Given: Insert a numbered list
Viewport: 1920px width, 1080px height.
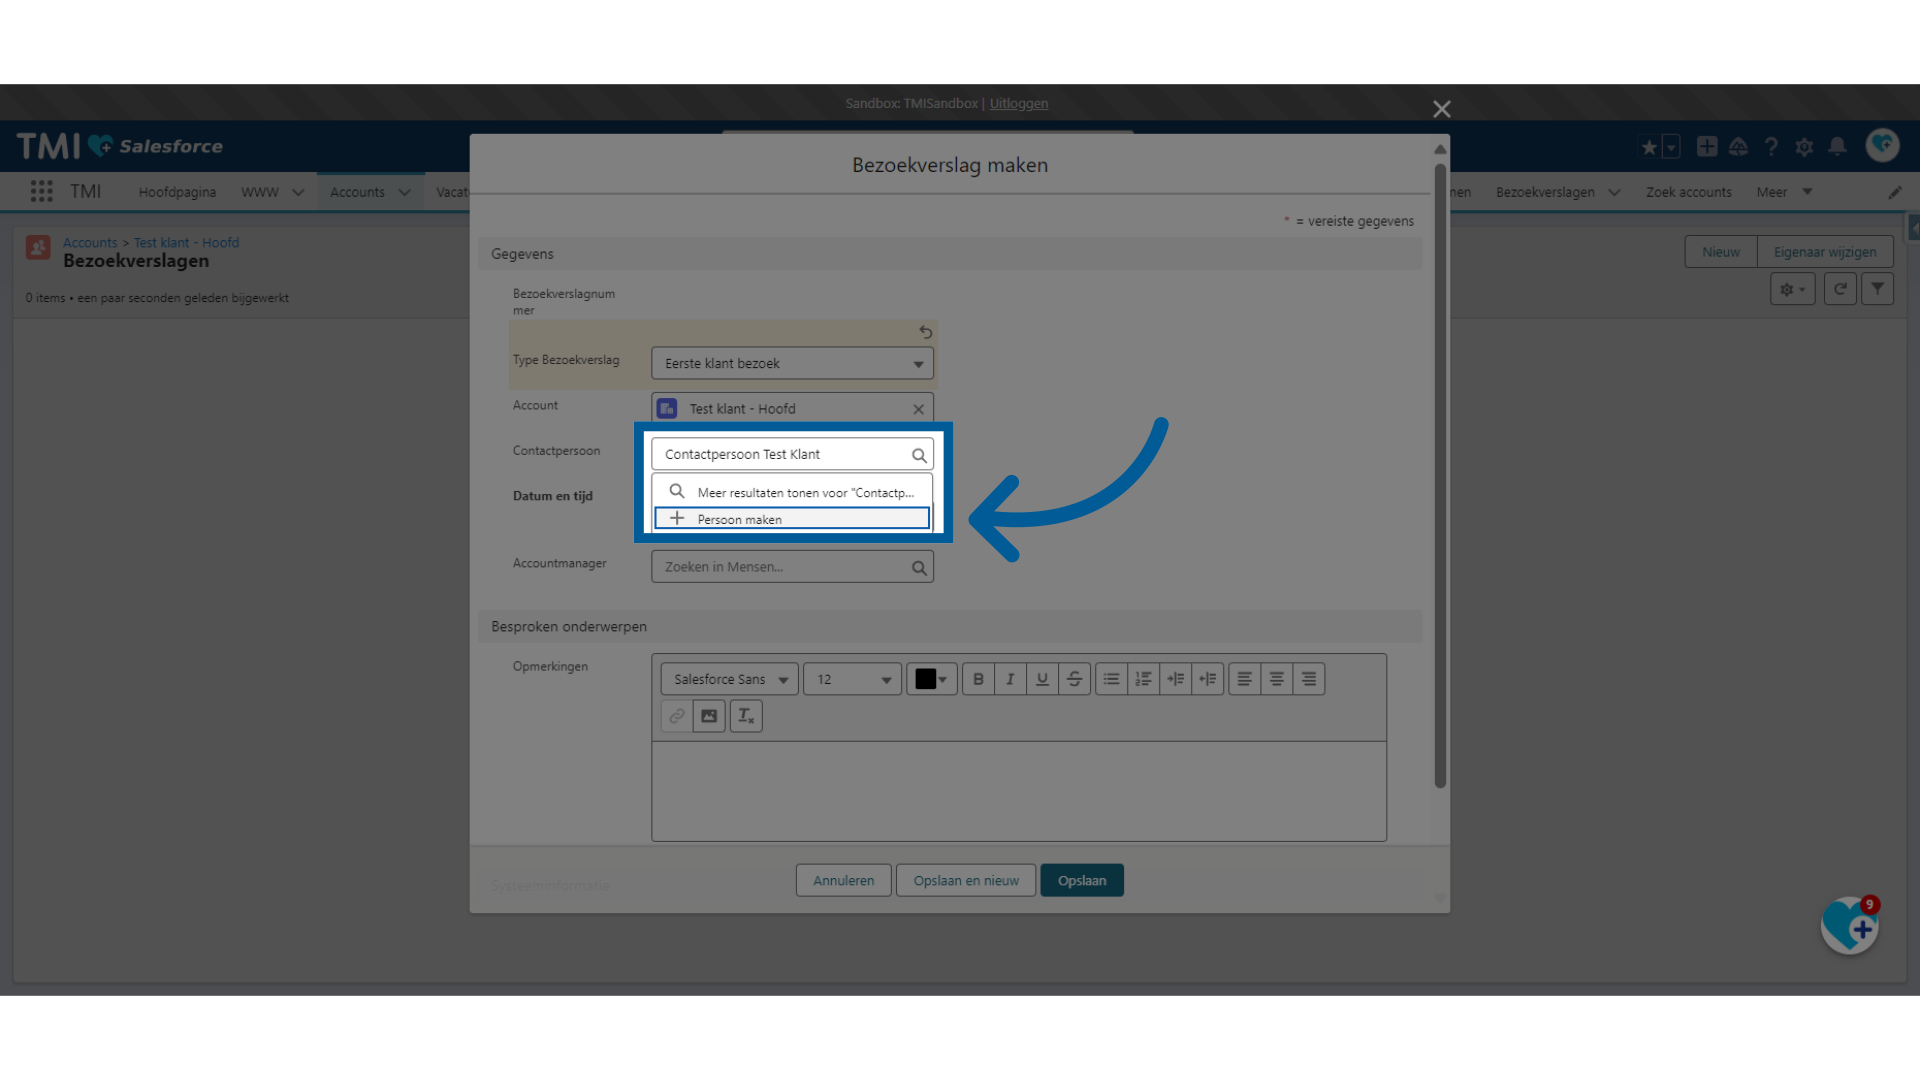Looking at the screenshot, I should click(1143, 679).
